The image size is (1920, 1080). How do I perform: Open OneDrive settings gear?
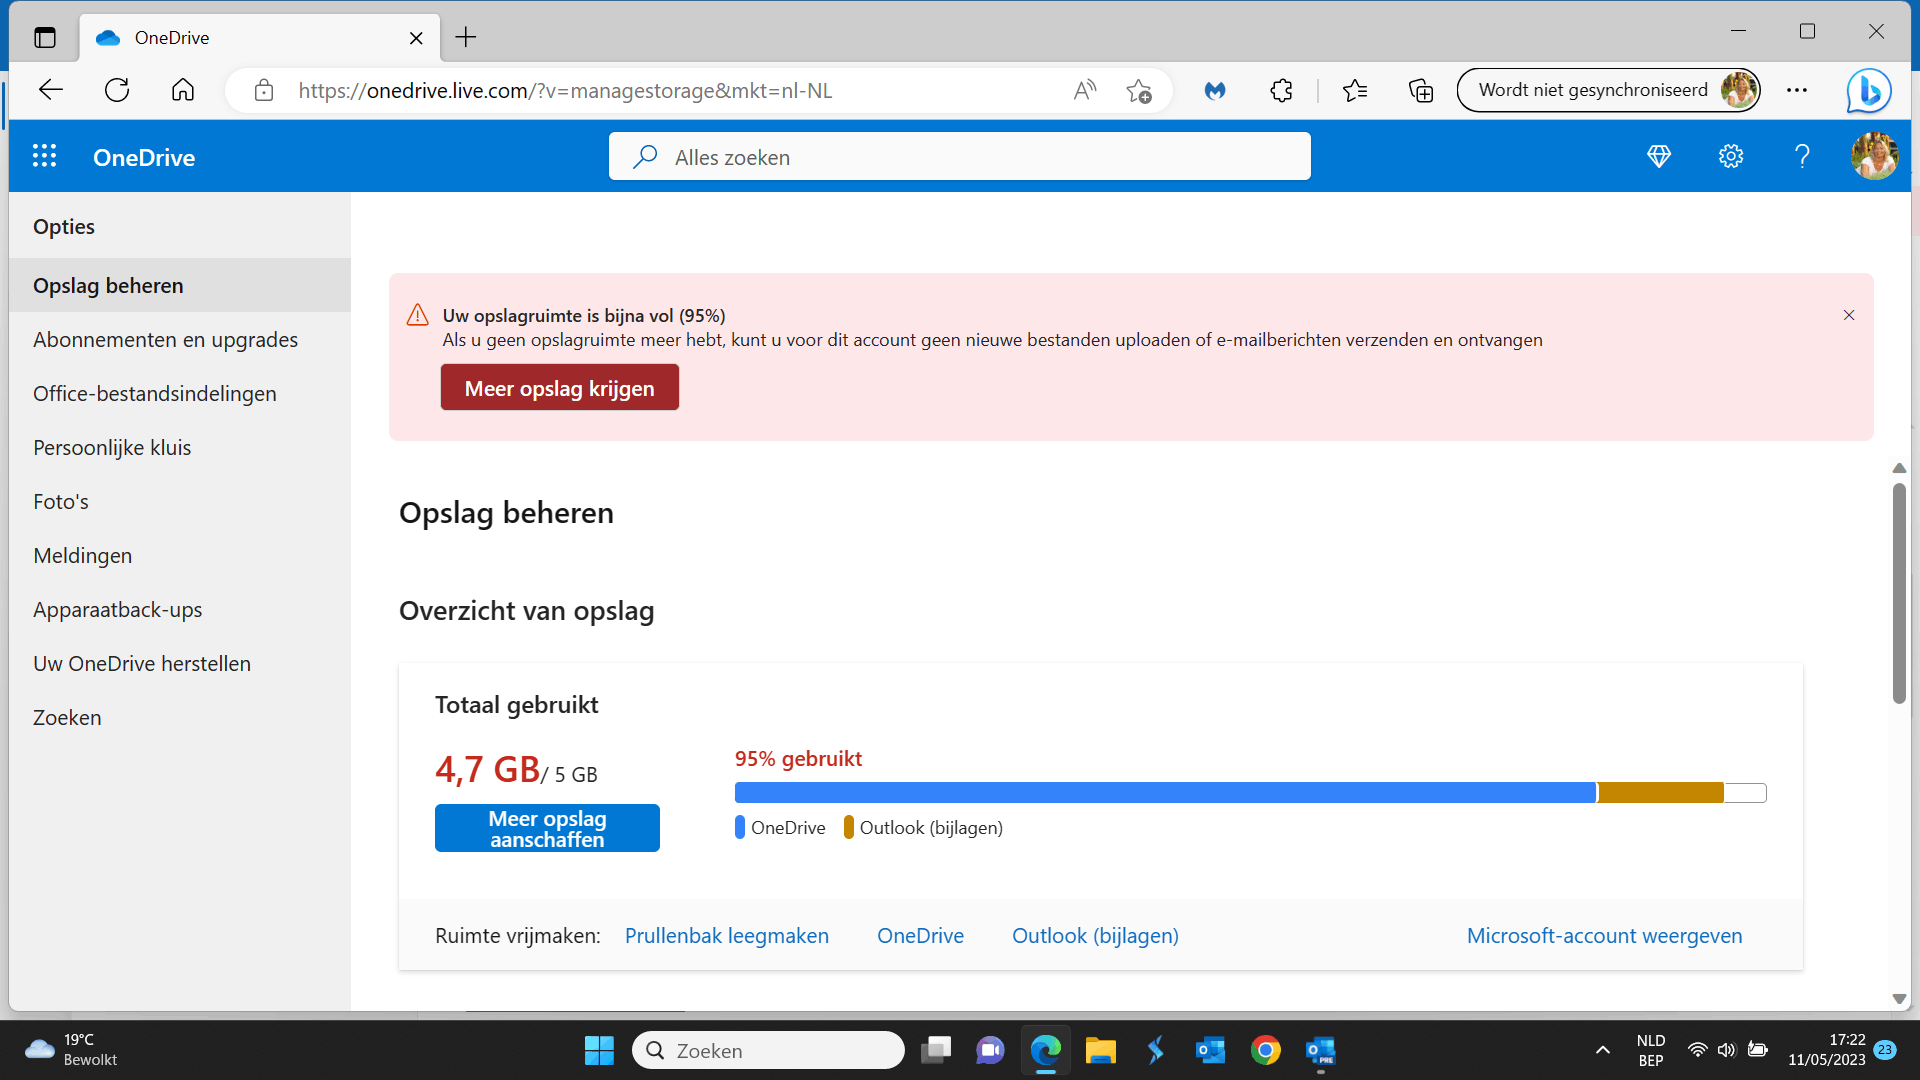pos(1731,156)
